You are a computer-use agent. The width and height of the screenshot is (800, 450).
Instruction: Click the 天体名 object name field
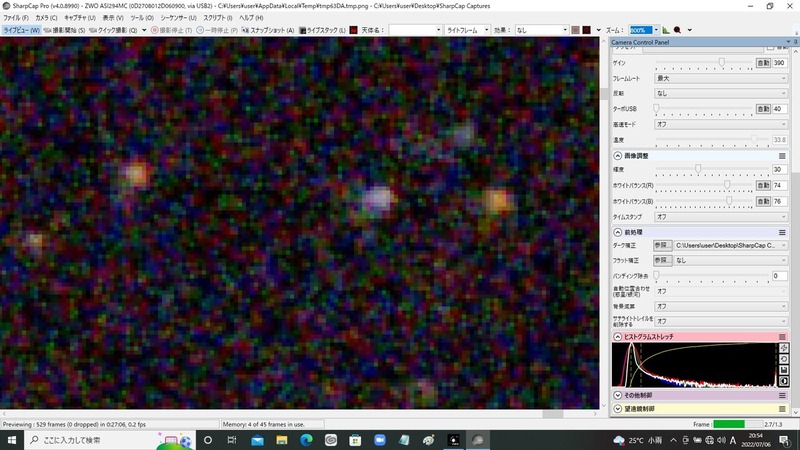(x=415, y=30)
